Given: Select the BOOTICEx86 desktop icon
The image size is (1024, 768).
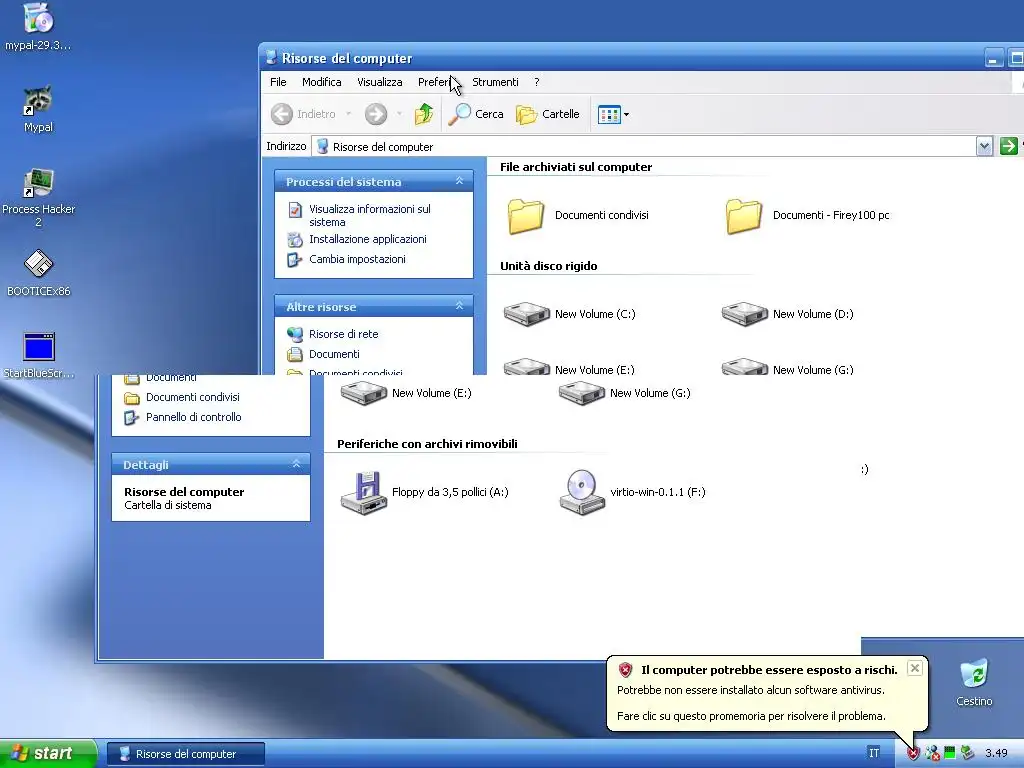Looking at the screenshot, I should (x=39, y=273).
